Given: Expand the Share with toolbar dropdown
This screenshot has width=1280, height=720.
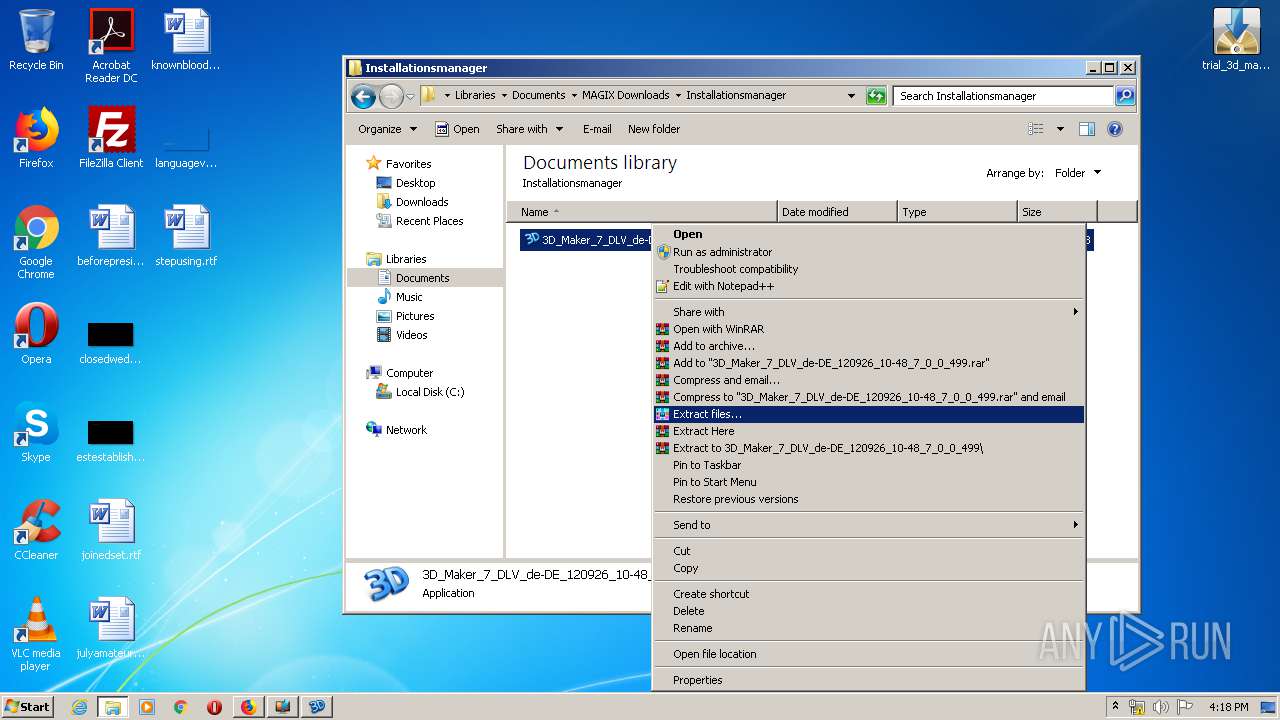Looking at the screenshot, I should tap(530, 129).
